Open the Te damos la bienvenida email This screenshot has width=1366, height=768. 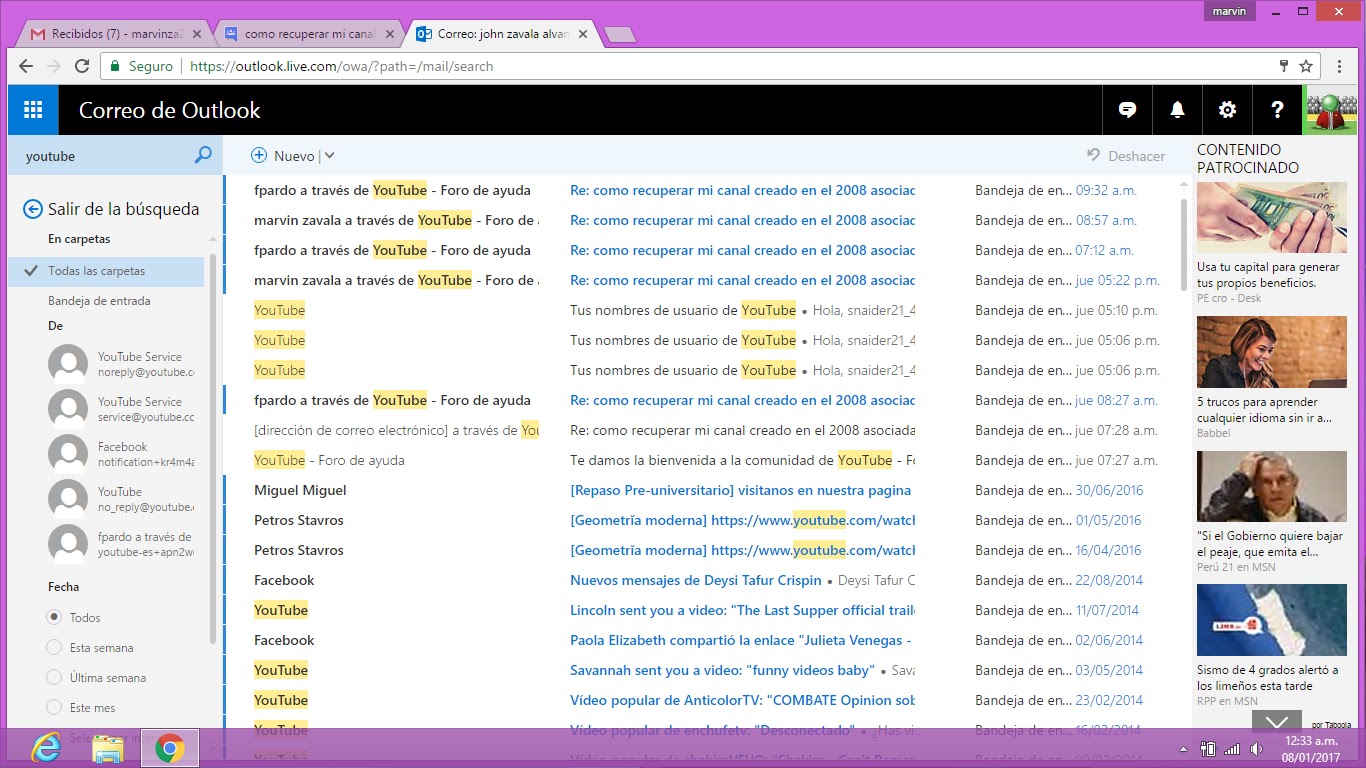[700, 460]
